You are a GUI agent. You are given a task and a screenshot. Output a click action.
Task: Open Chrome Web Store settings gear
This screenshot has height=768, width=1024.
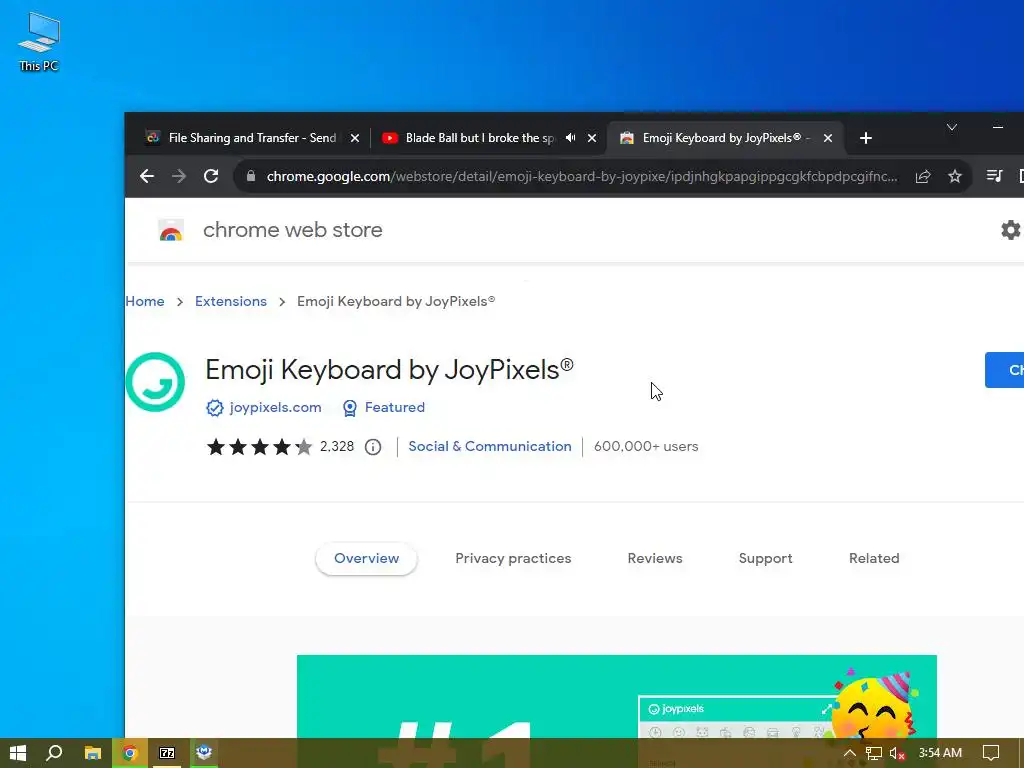[x=1011, y=230]
